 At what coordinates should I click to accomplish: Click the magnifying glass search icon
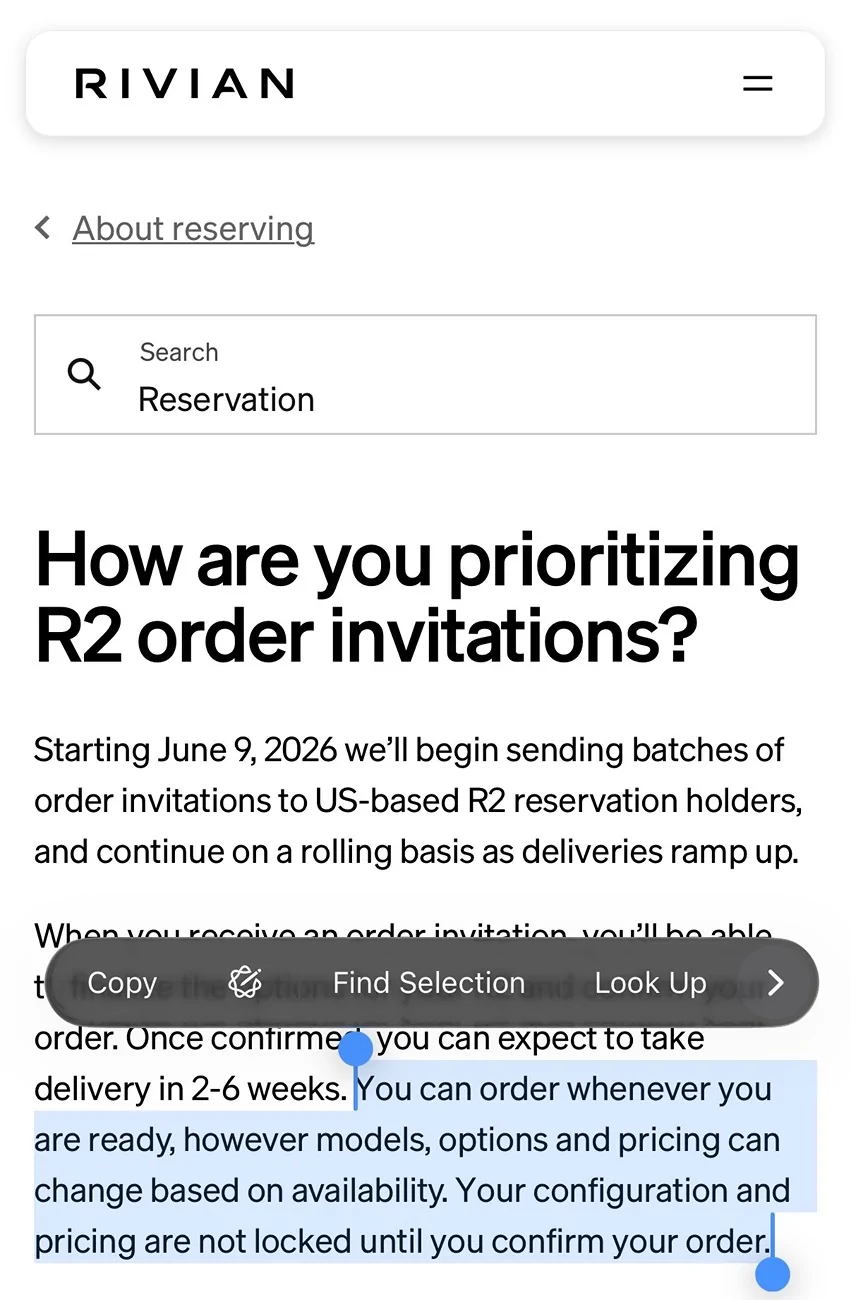point(85,375)
